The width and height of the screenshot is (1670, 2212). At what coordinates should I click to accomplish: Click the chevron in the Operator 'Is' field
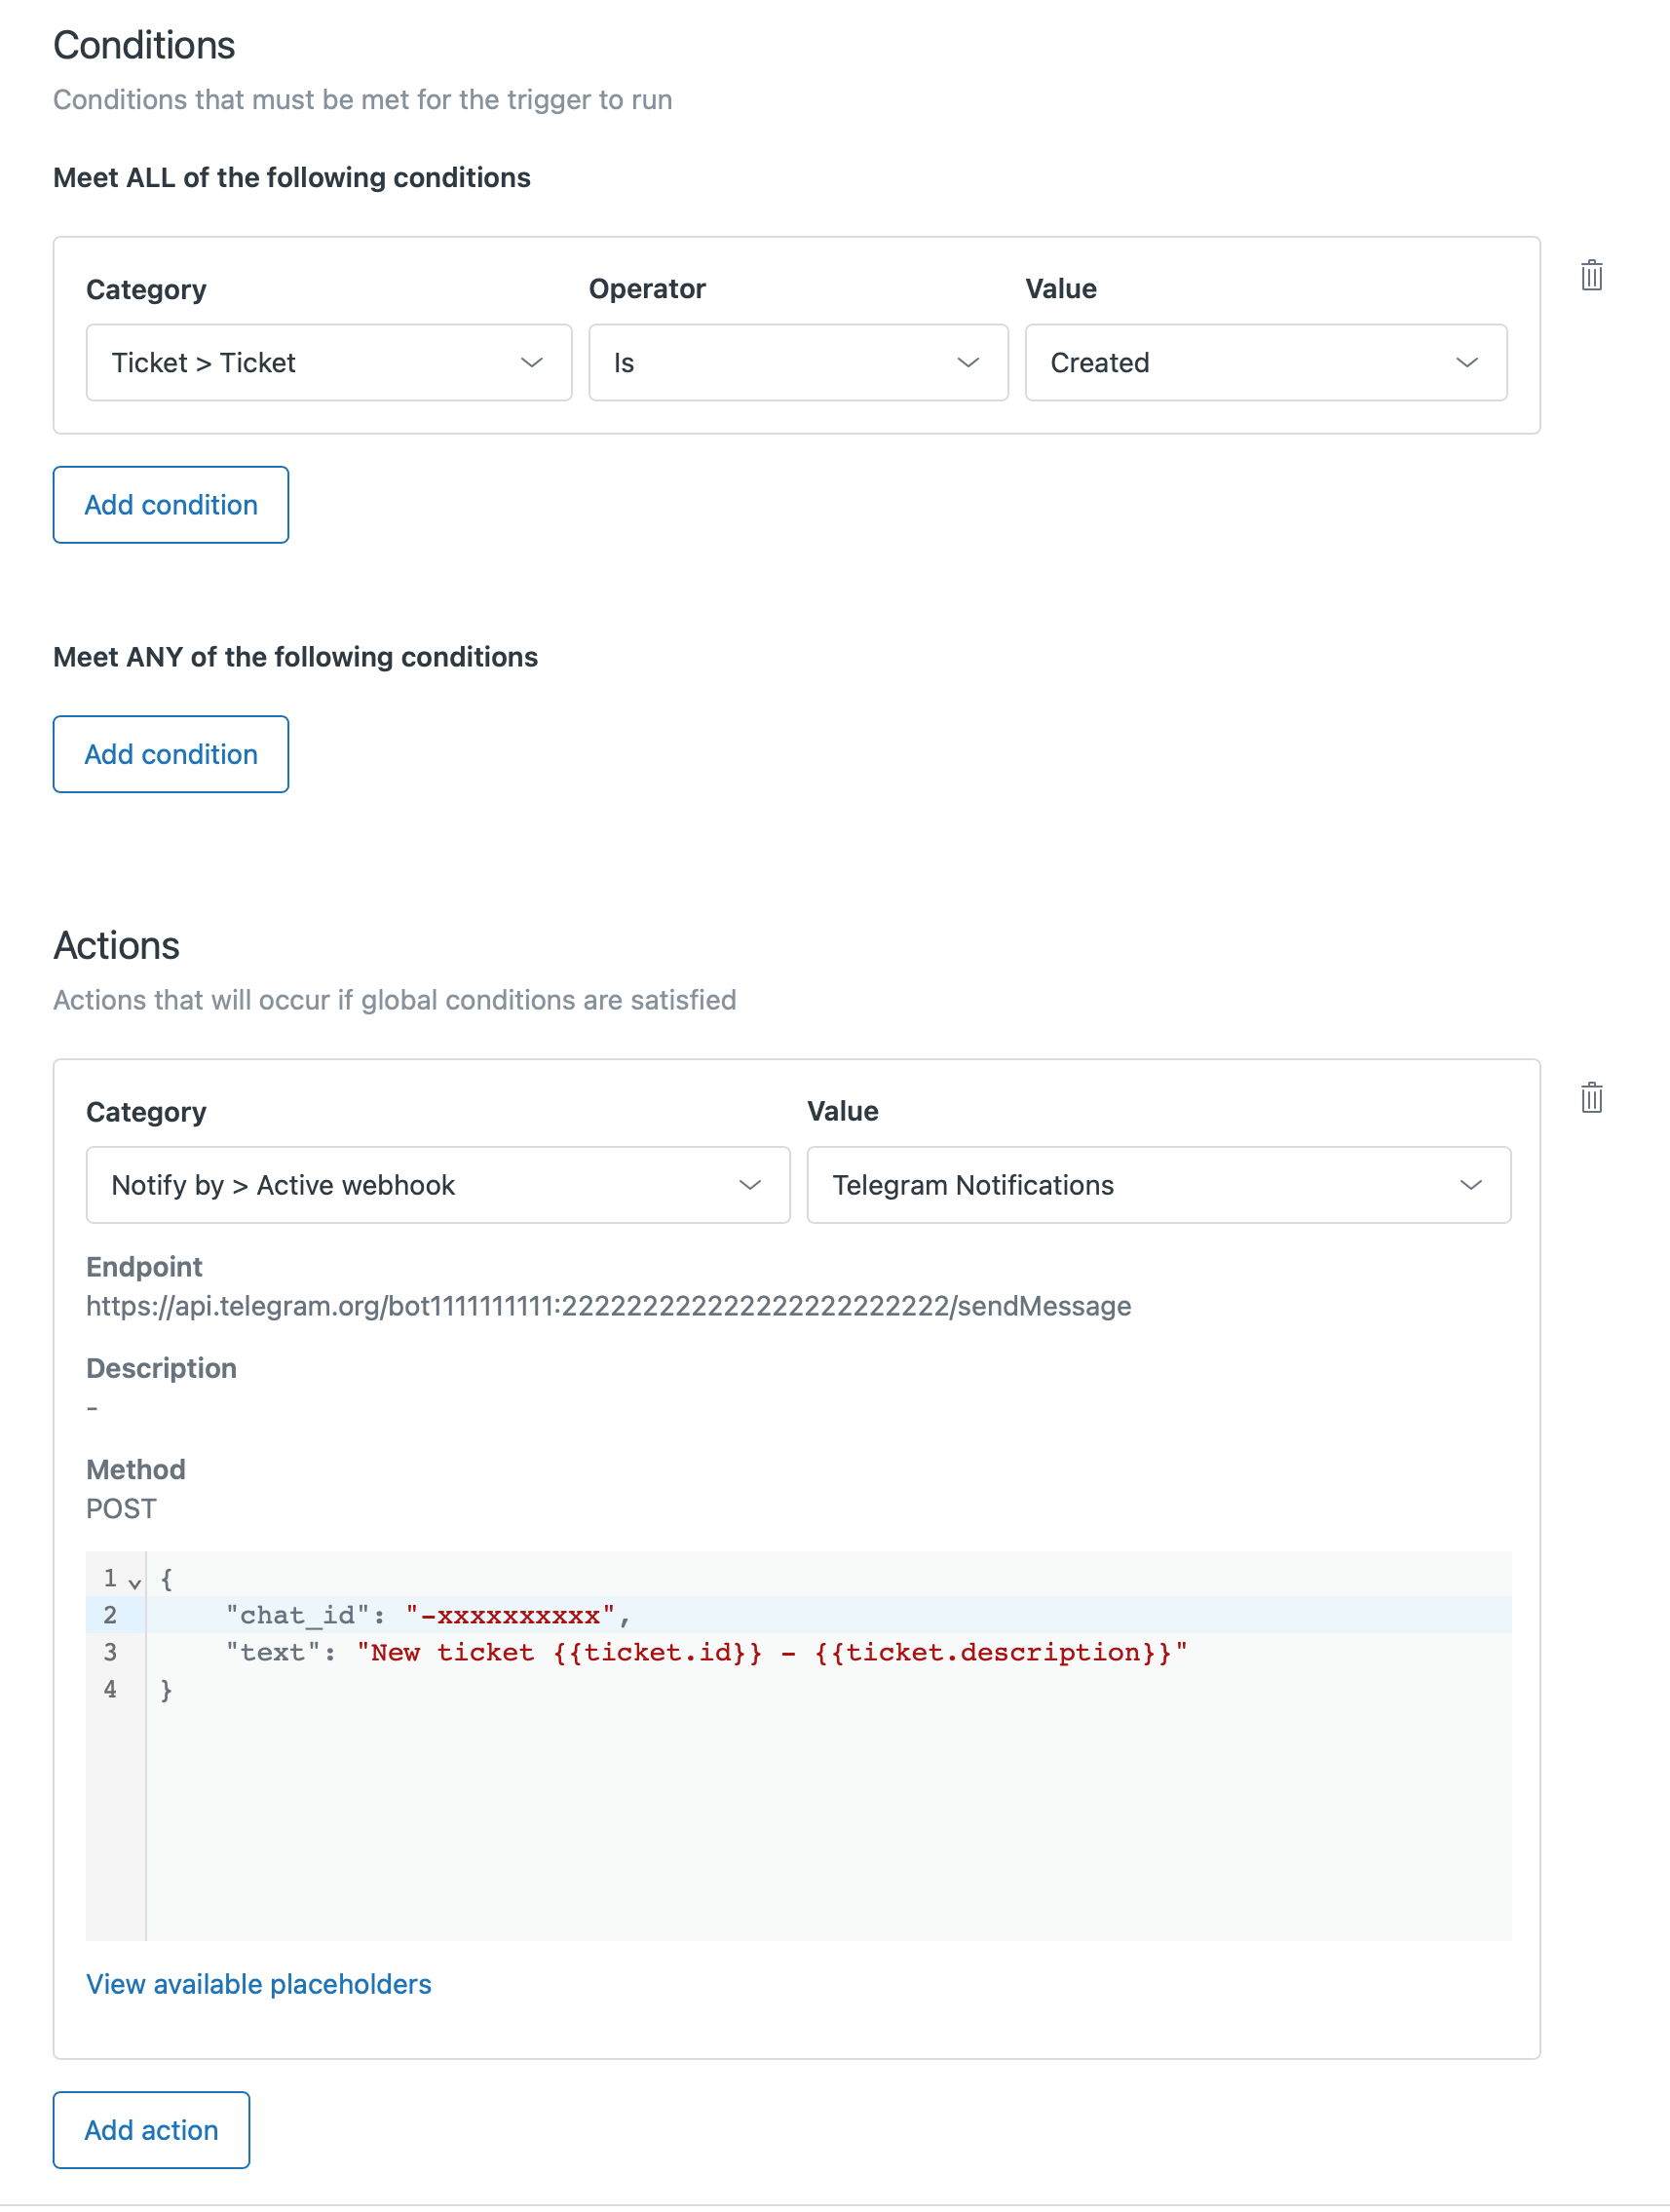[x=967, y=362]
